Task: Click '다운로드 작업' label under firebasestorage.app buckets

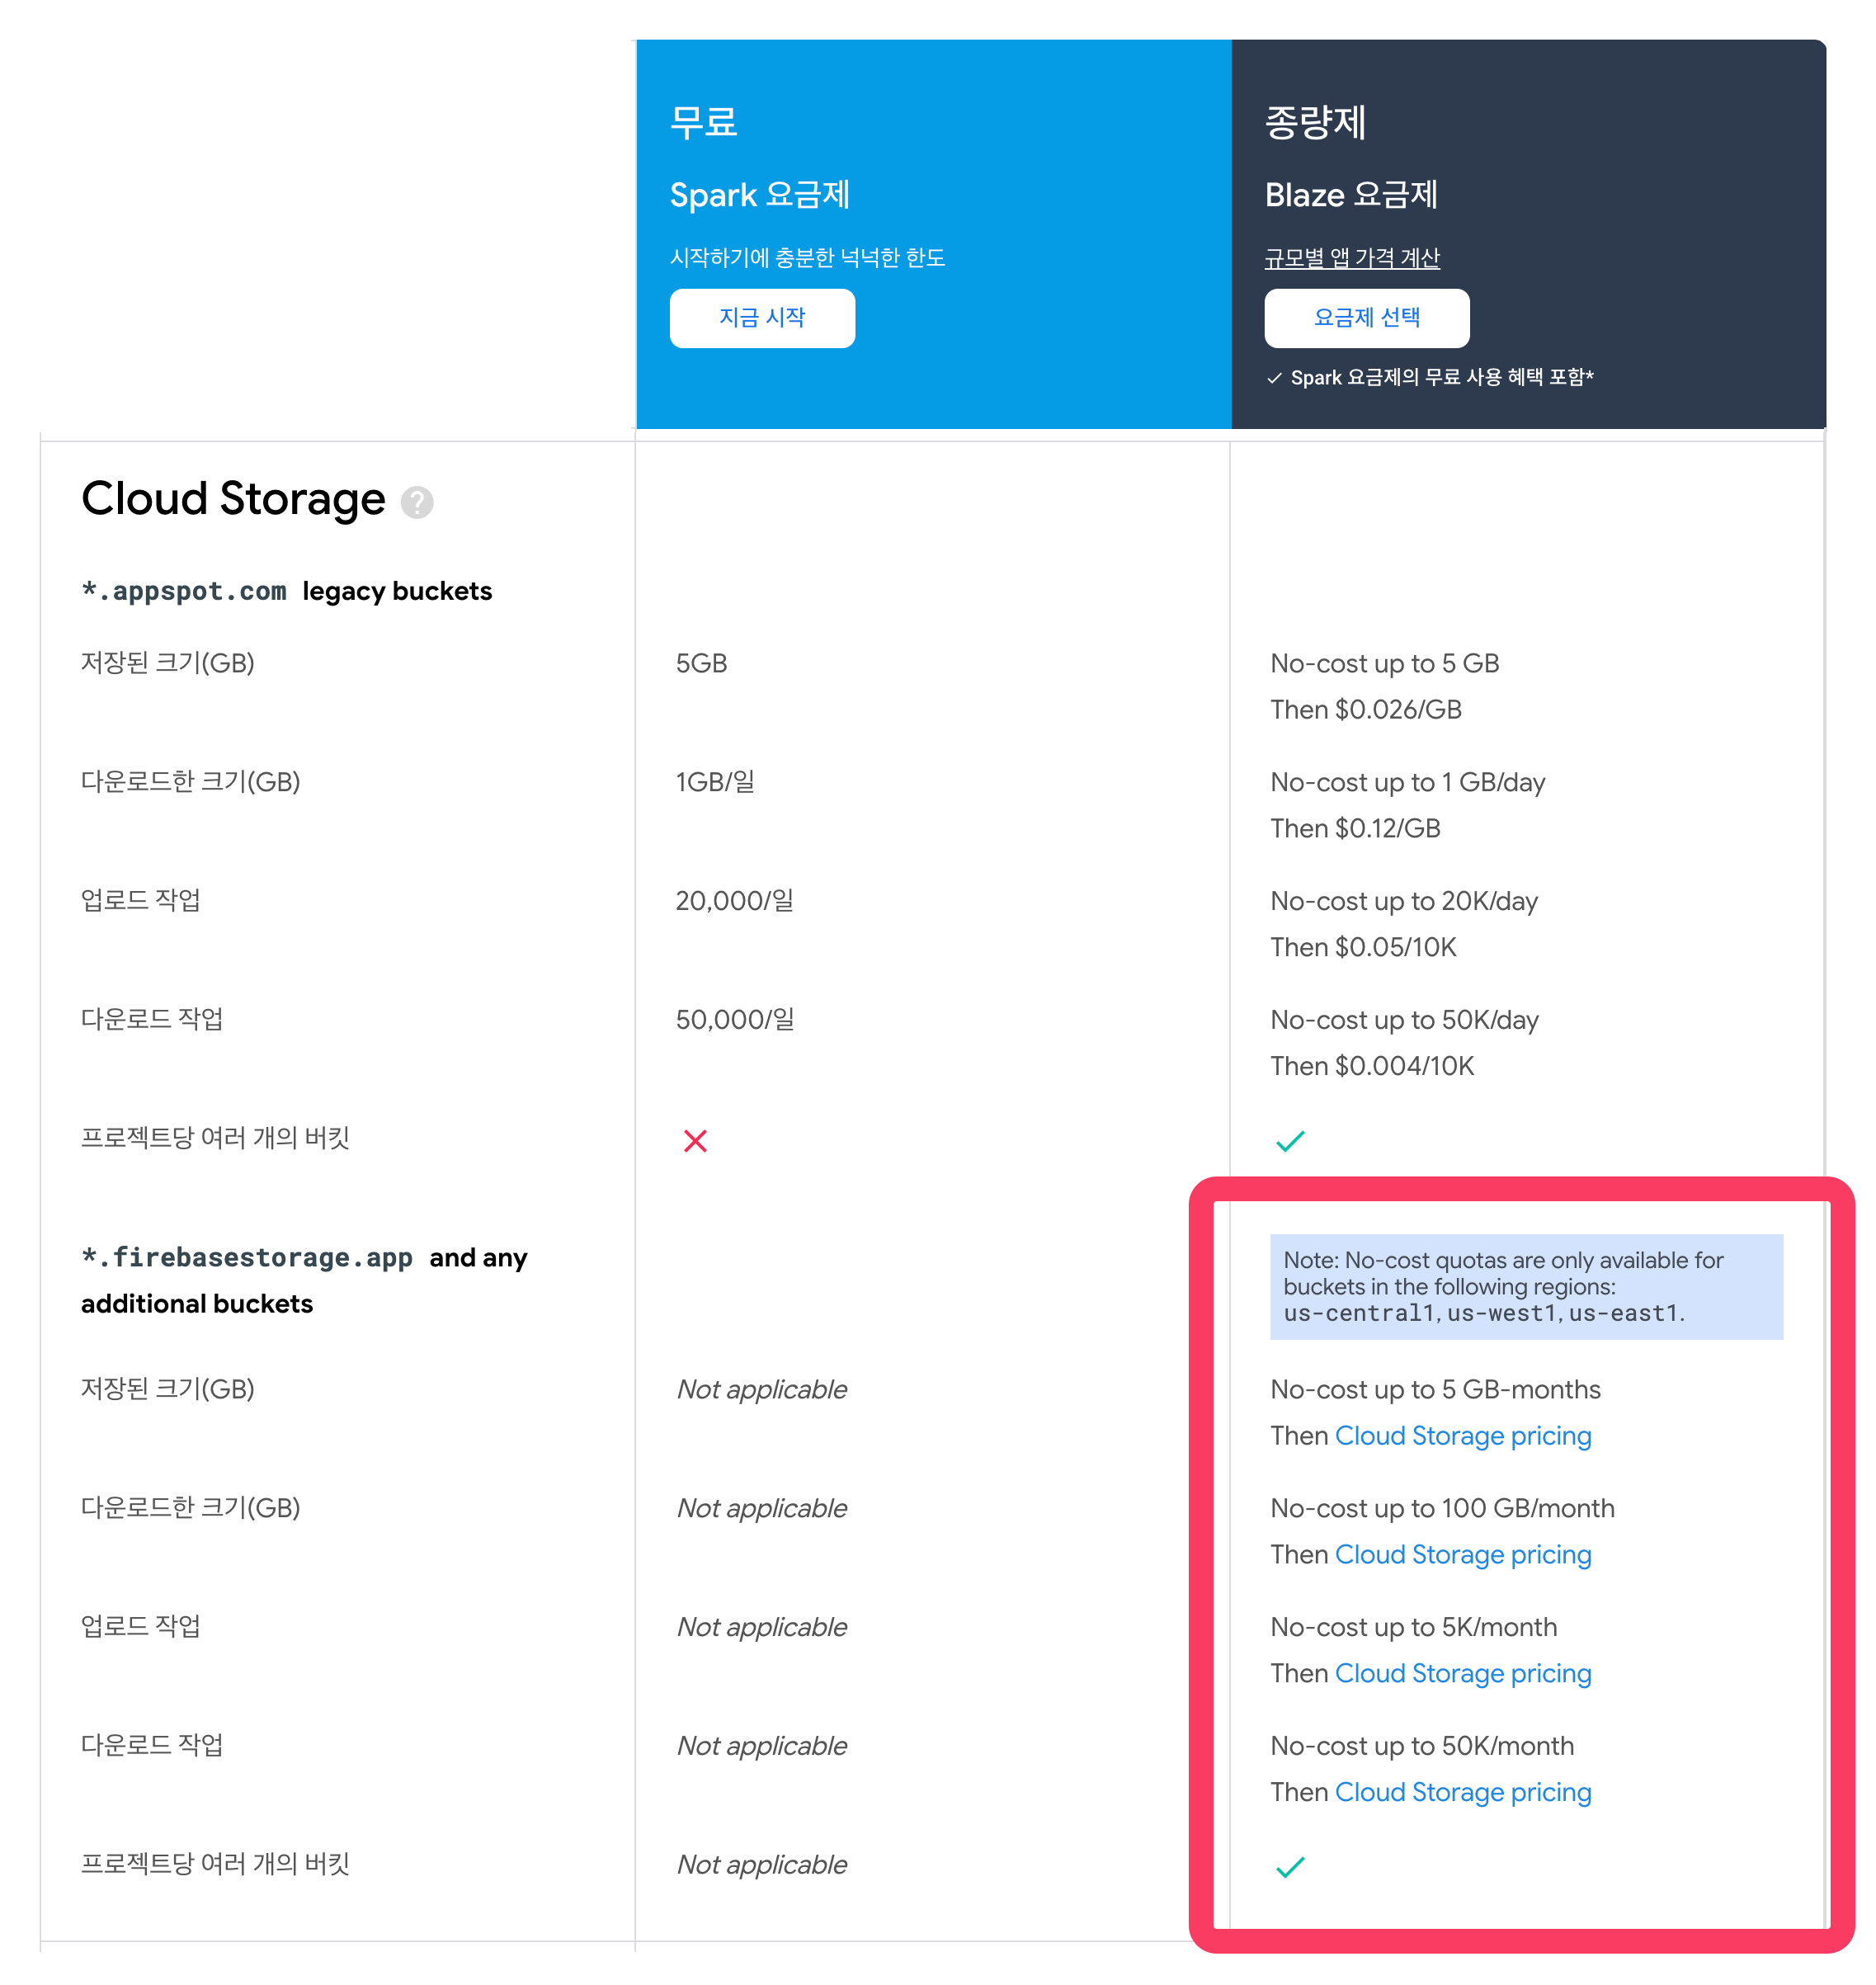Action: 152,1745
